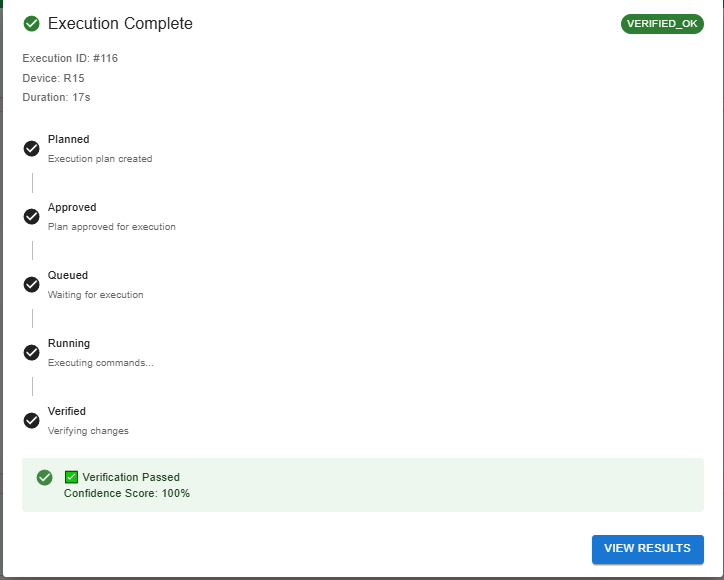Click the Confidence Score: 100% text
This screenshot has width=724, height=580.
tap(127, 493)
